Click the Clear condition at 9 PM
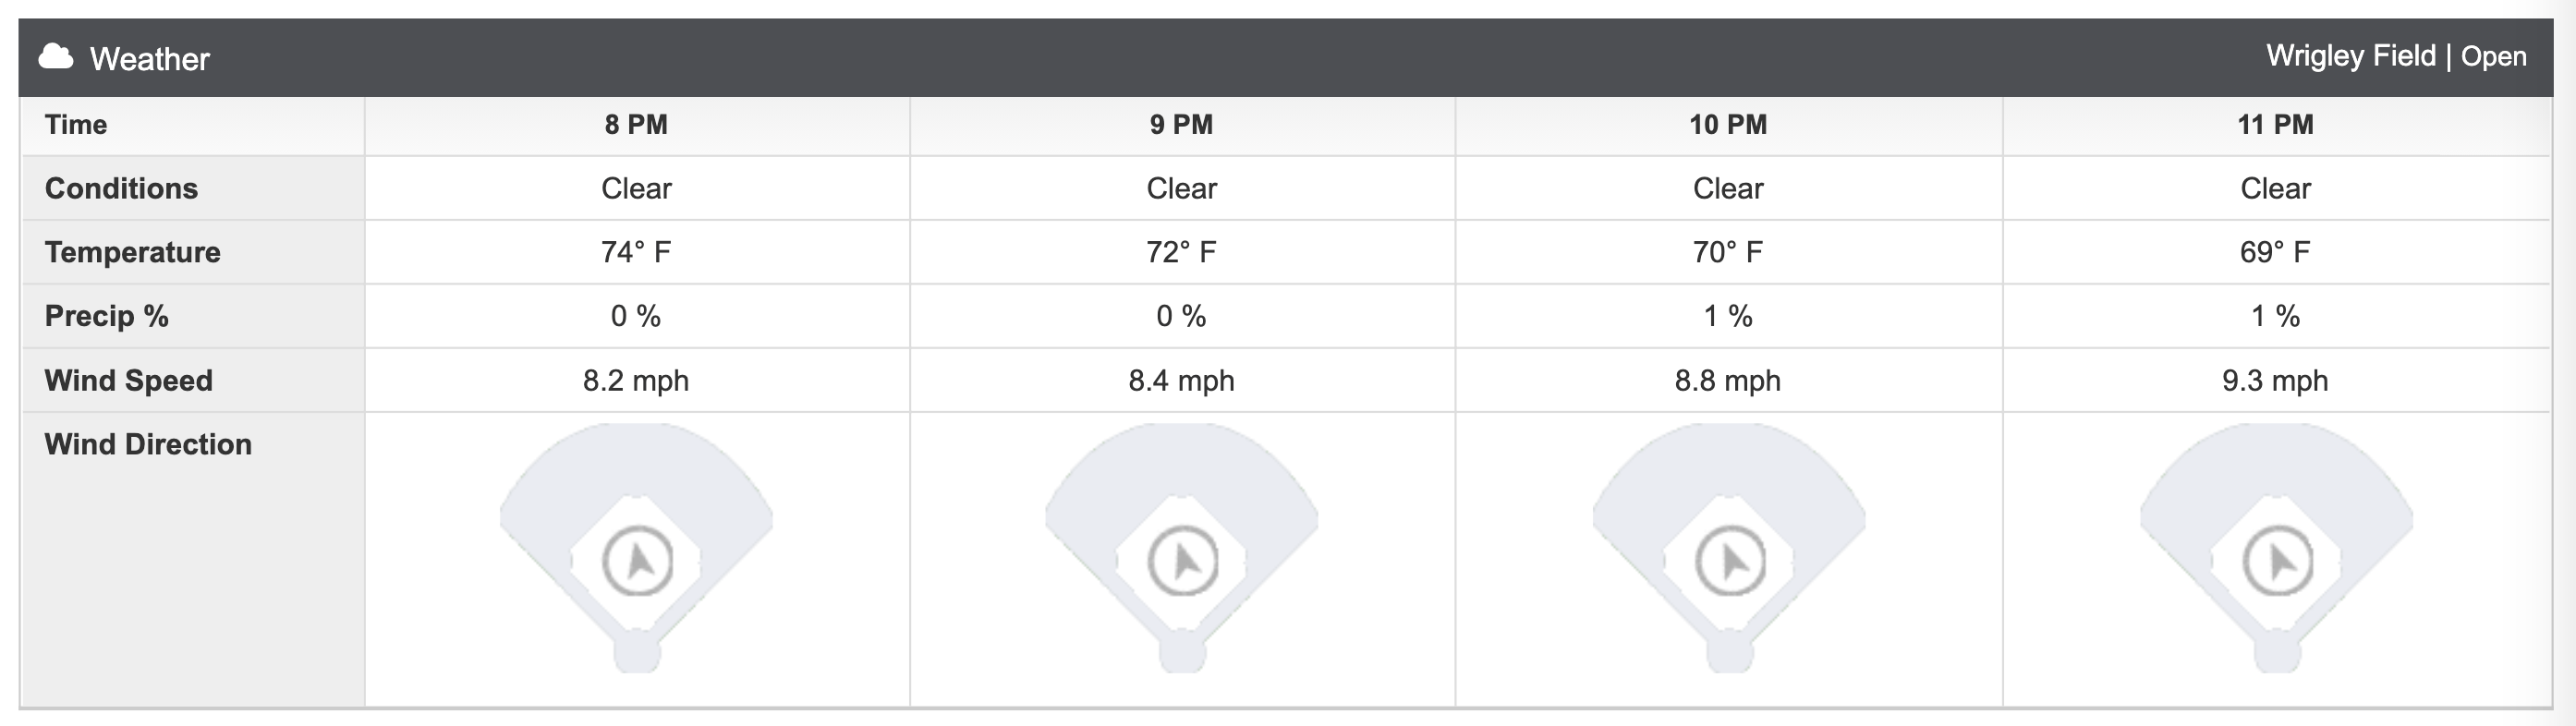Image resolution: width=2576 pixels, height=726 pixels. (x=1182, y=188)
